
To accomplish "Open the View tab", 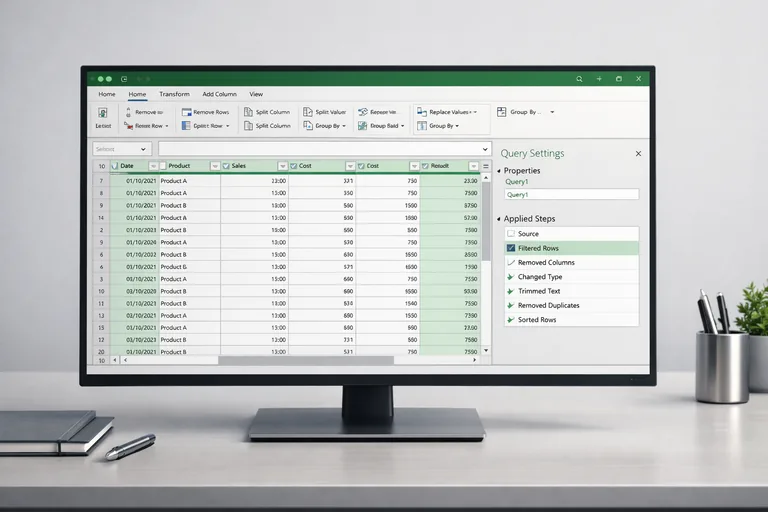I will click(x=256, y=94).
